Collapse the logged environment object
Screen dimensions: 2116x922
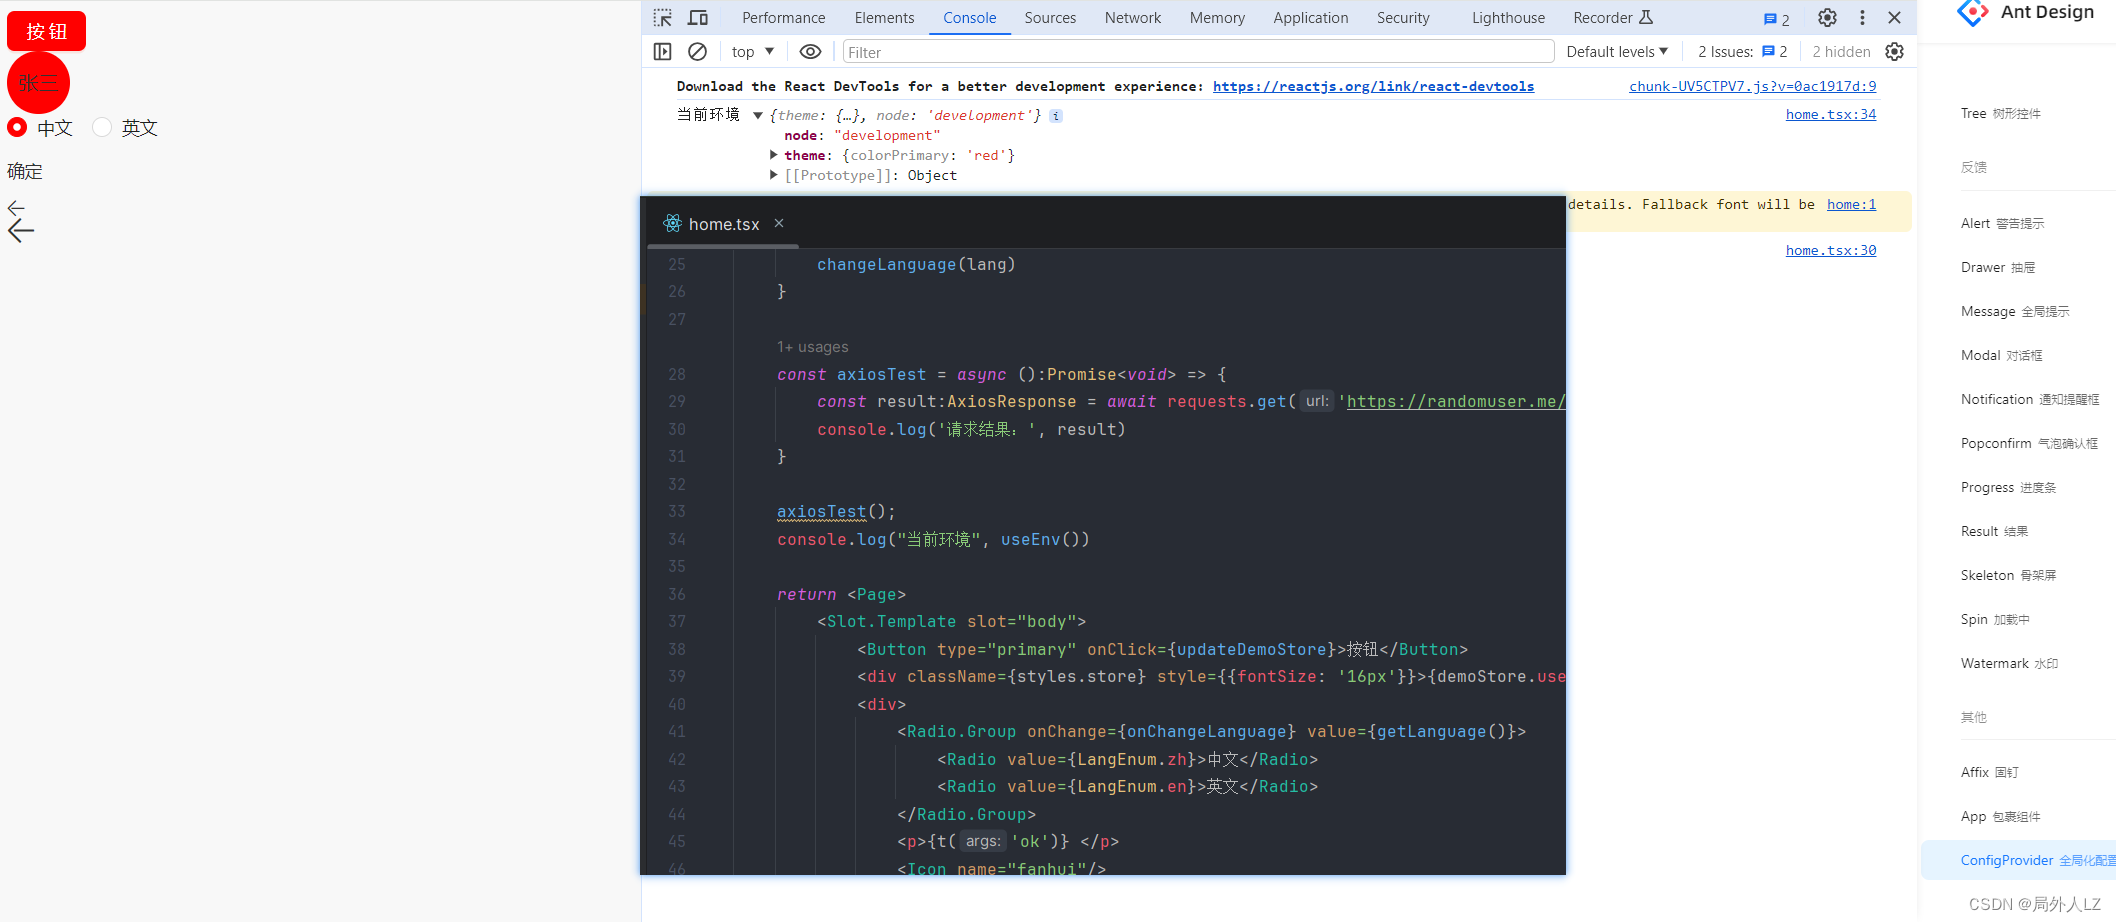758,116
